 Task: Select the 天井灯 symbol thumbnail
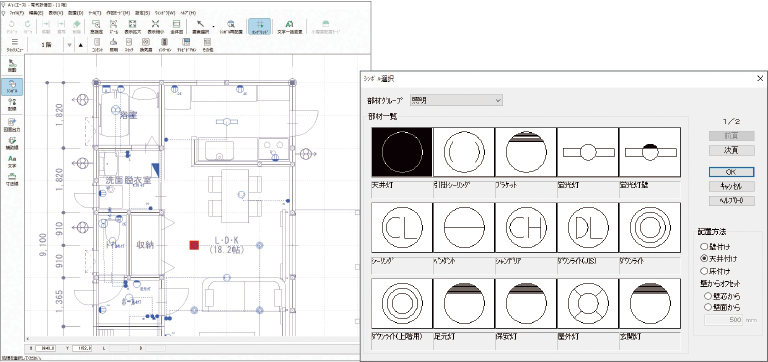coord(402,152)
